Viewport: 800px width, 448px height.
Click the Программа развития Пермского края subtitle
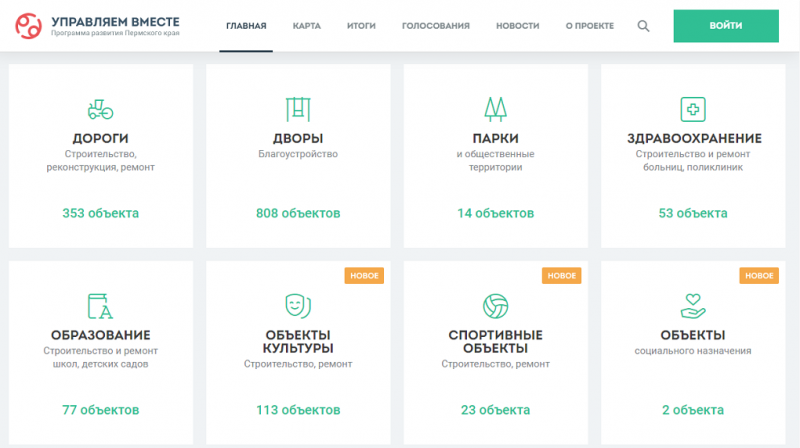click(x=115, y=33)
